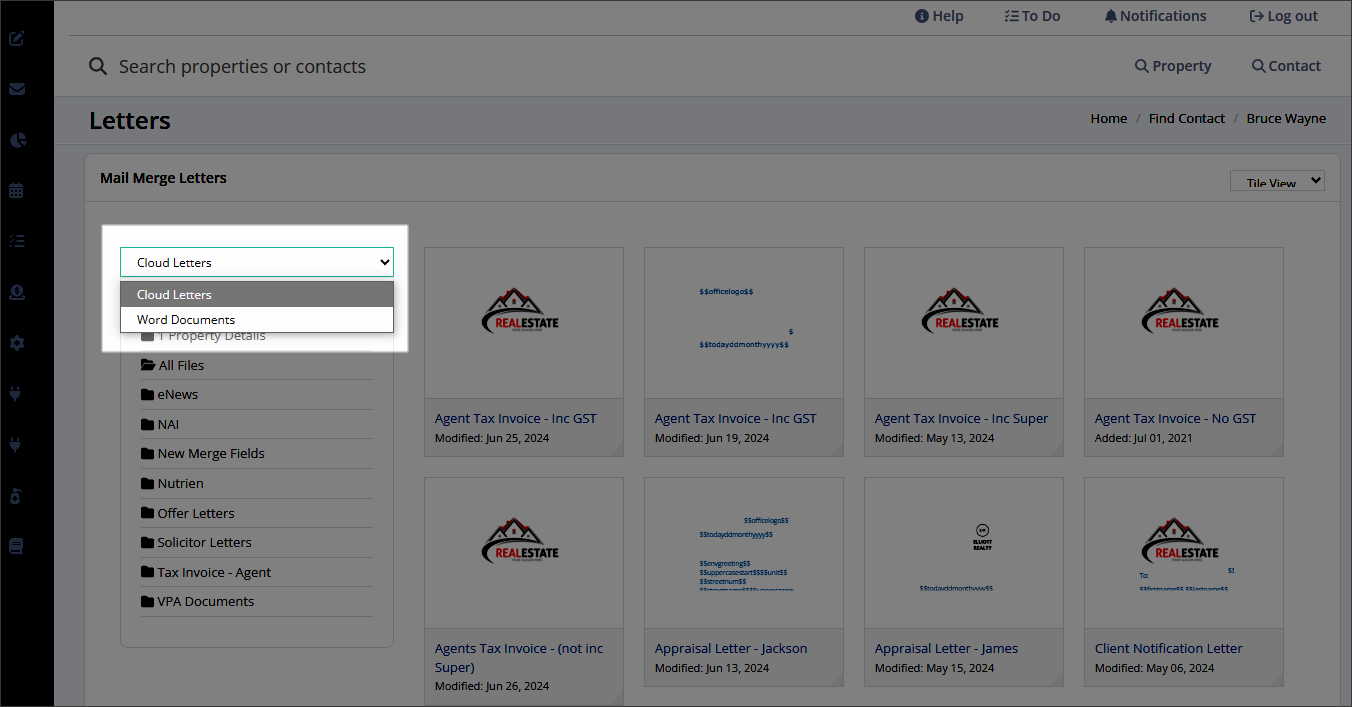
Task: Open Agent Tax Invoice - No GST thumbnail
Action: (x=1184, y=322)
